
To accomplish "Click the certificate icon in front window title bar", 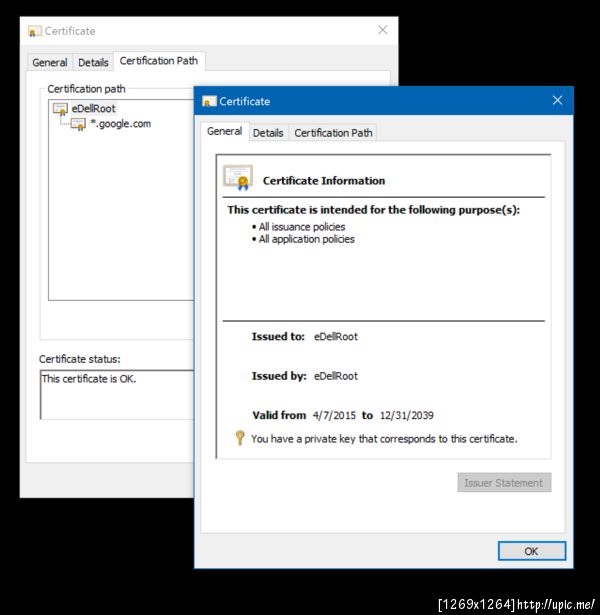I will pyautogui.click(x=209, y=101).
